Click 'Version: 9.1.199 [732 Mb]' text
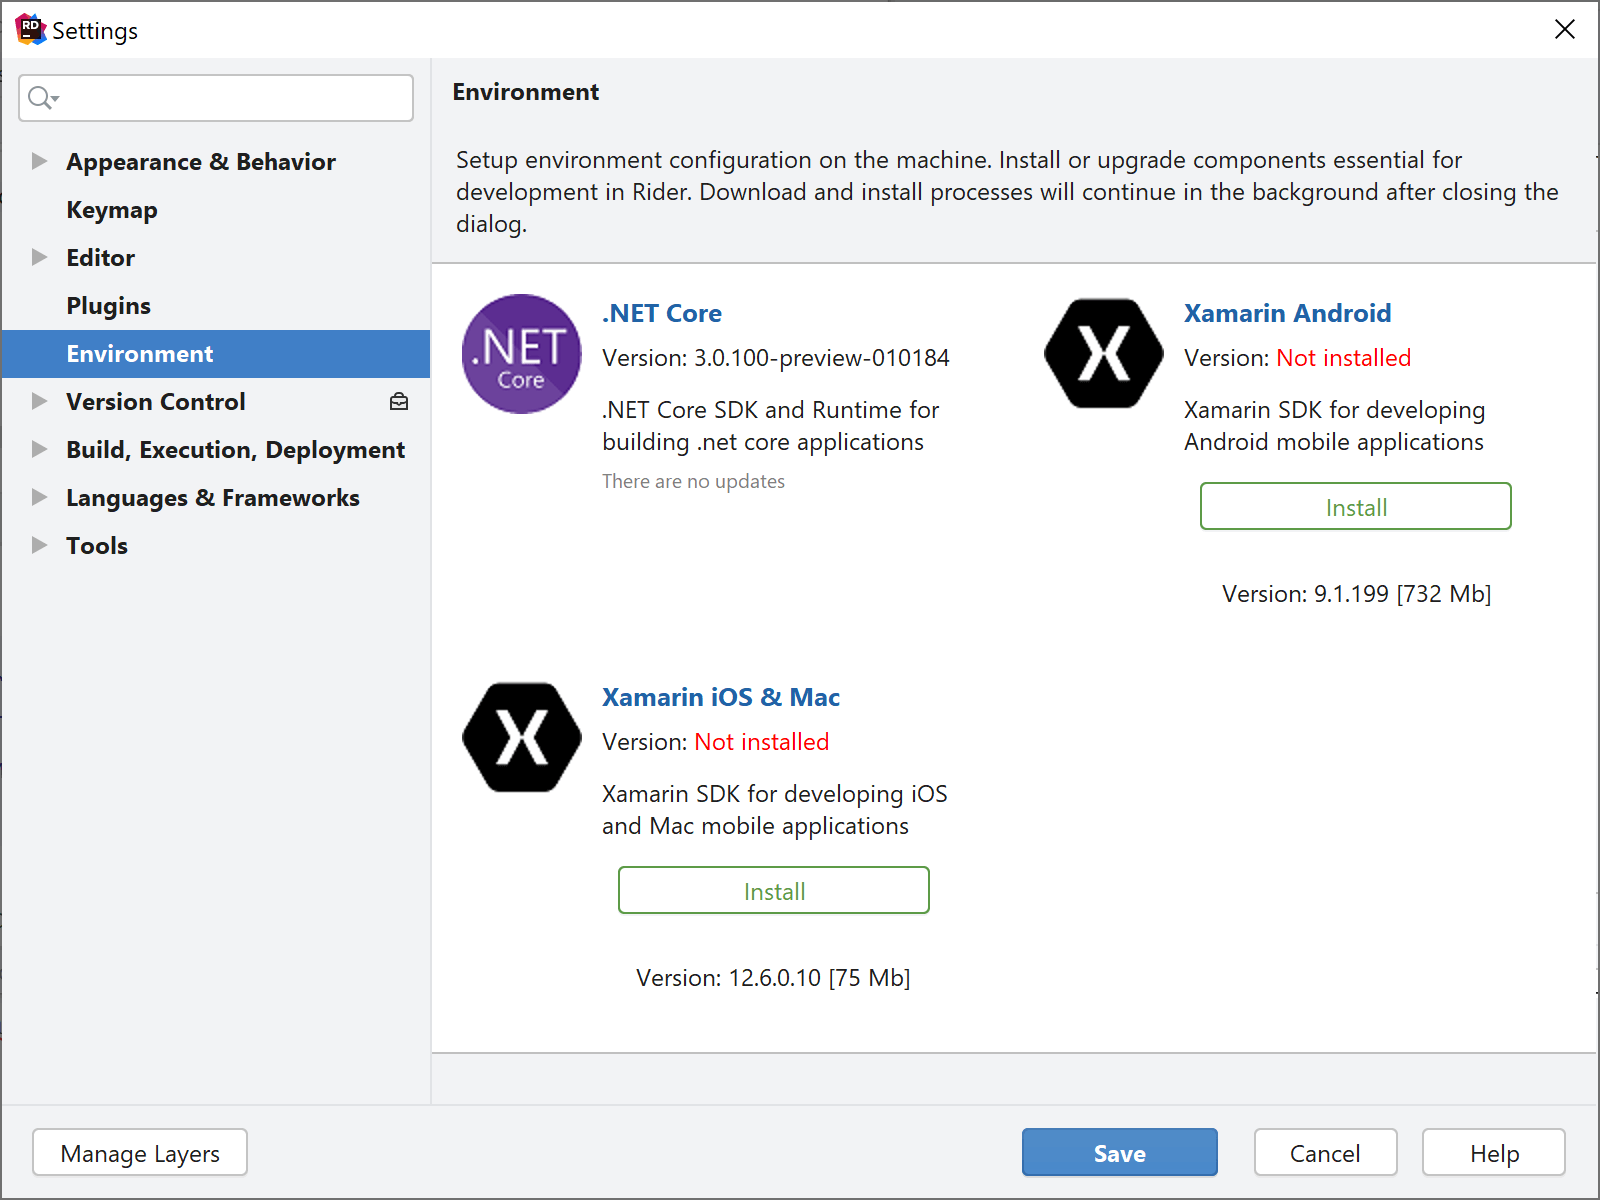The image size is (1600, 1200). [1356, 594]
